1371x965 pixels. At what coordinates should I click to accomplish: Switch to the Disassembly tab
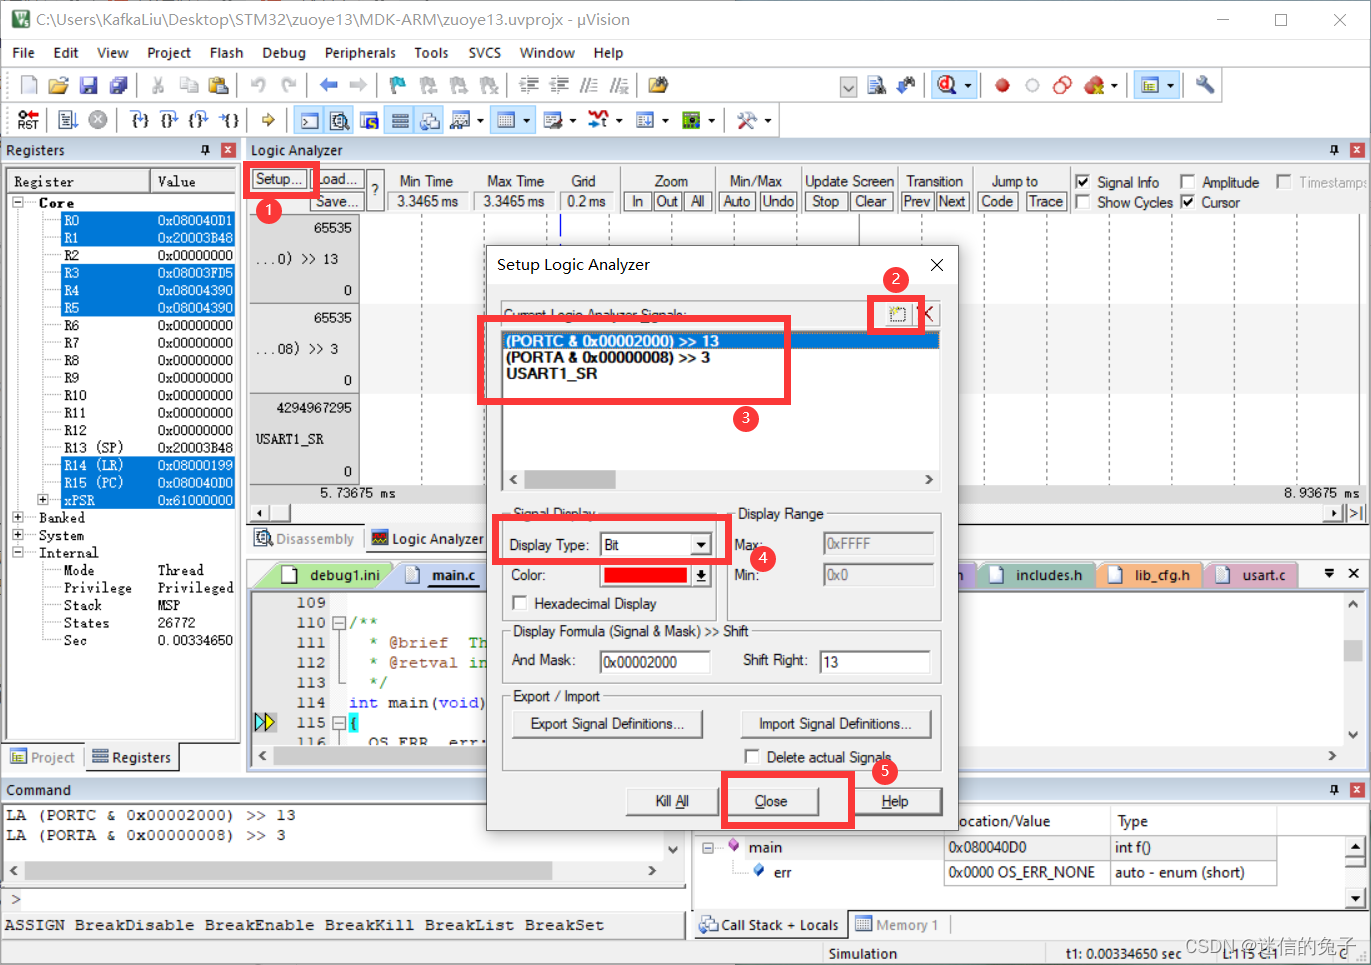(305, 539)
